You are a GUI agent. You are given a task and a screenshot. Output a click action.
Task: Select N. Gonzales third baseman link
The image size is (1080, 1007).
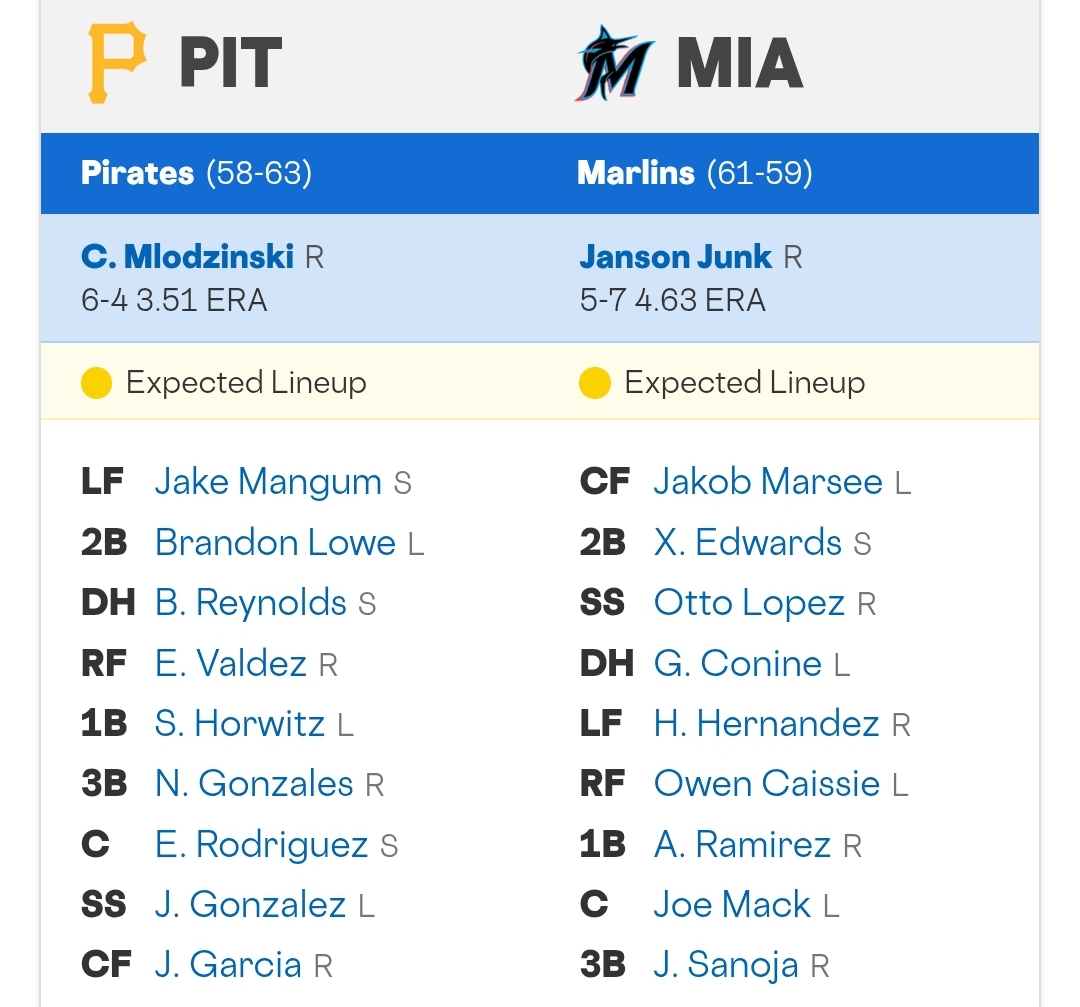254,784
